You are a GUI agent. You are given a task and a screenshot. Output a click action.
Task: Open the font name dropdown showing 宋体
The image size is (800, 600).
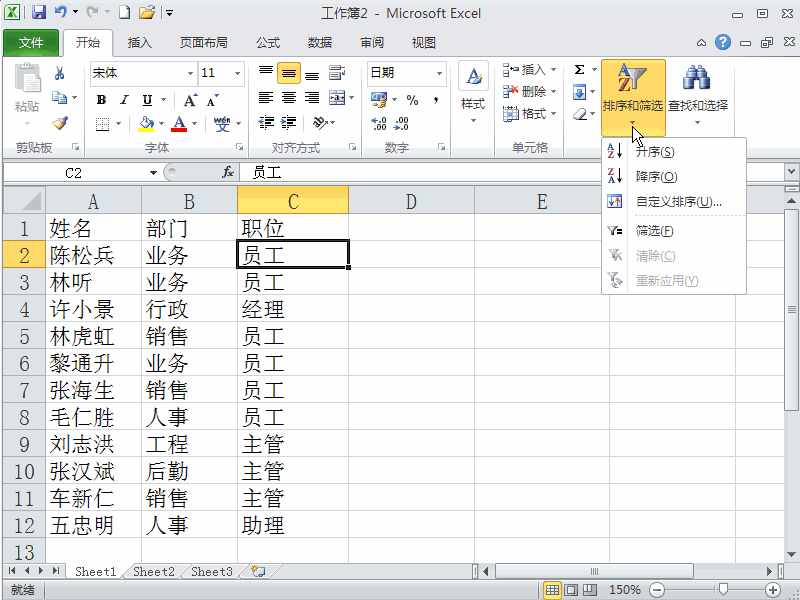[x=190, y=73]
